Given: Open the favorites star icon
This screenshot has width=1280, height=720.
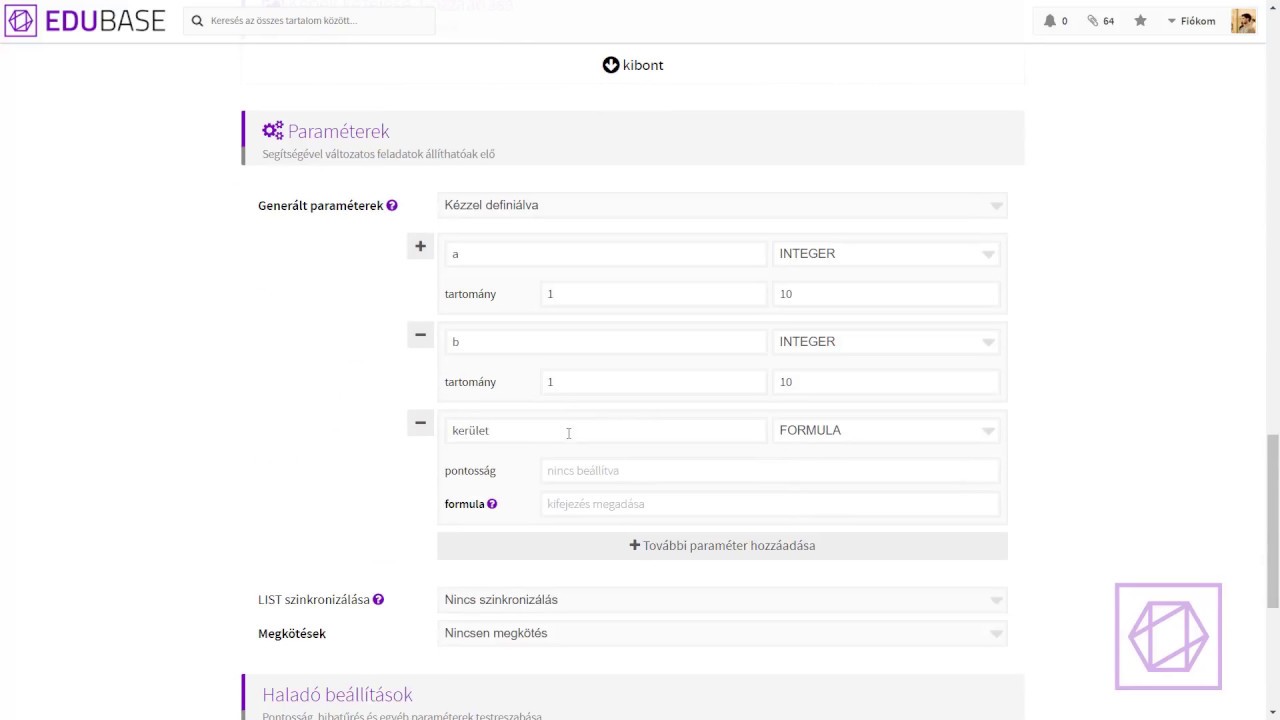Looking at the screenshot, I should point(1140,21).
